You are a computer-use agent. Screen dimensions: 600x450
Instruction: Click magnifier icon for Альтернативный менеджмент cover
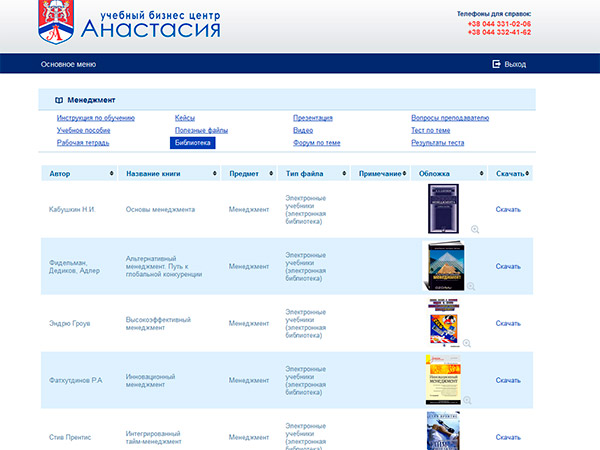[x=471, y=286]
